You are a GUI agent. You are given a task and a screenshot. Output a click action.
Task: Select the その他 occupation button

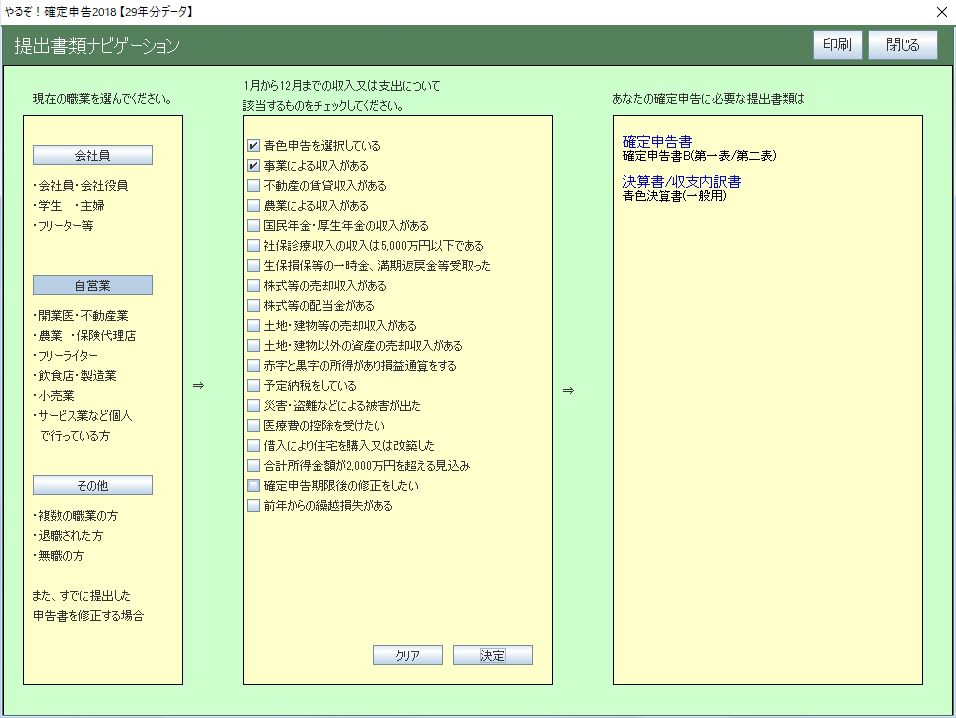(x=93, y=485)
